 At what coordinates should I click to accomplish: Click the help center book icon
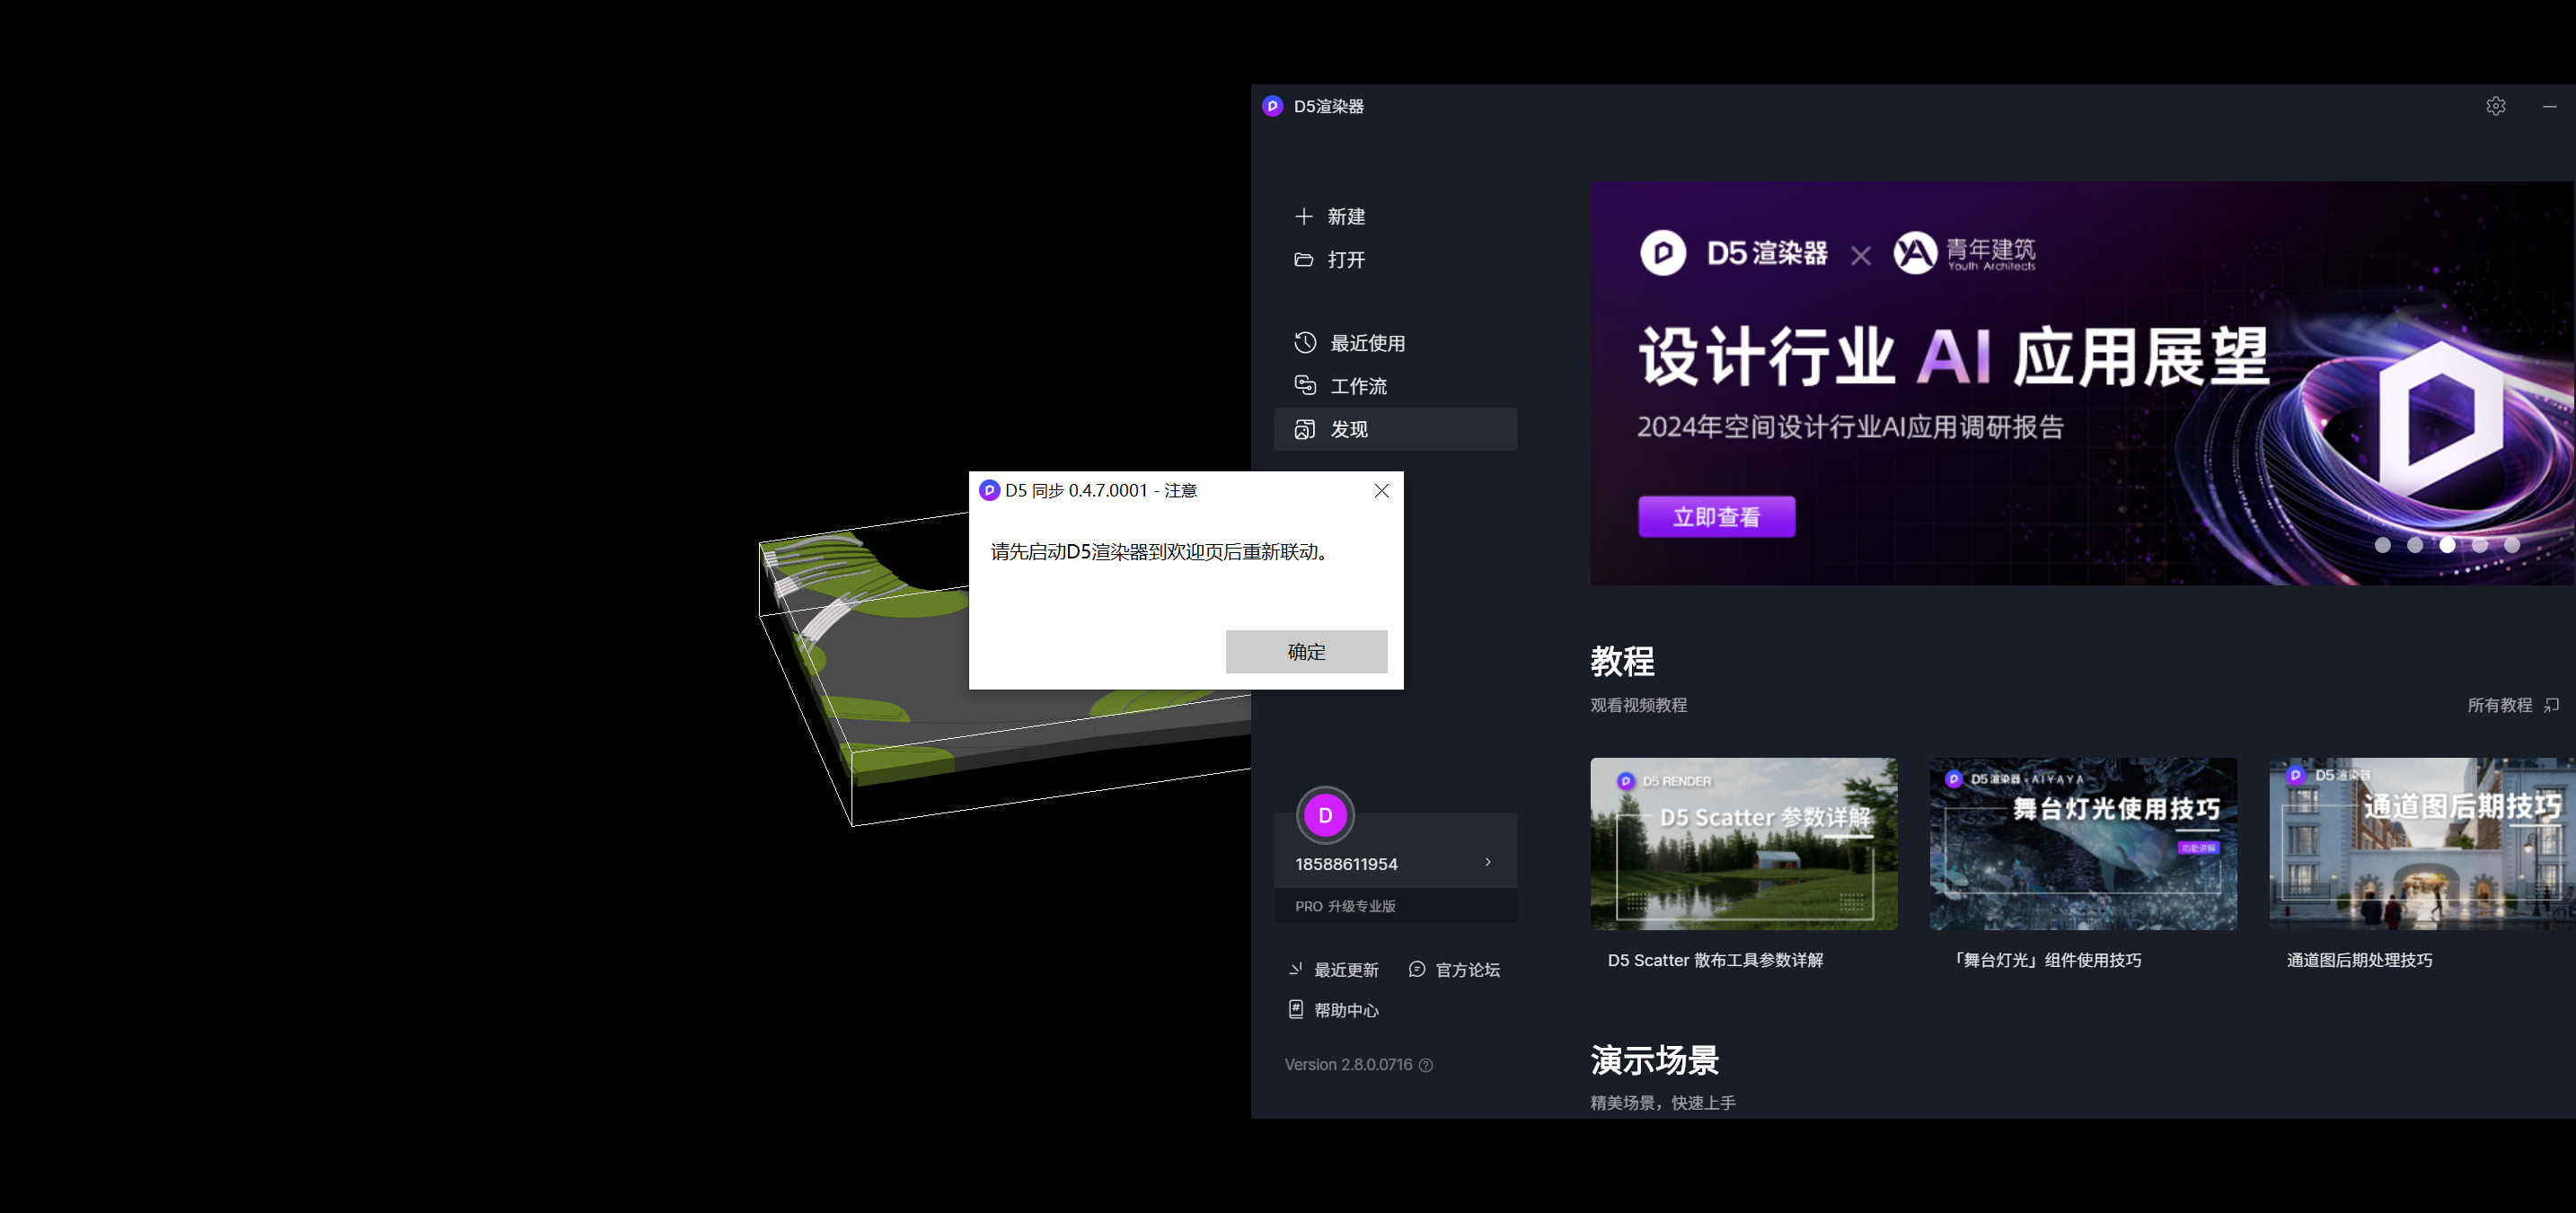click(x=1296, y=1009)
